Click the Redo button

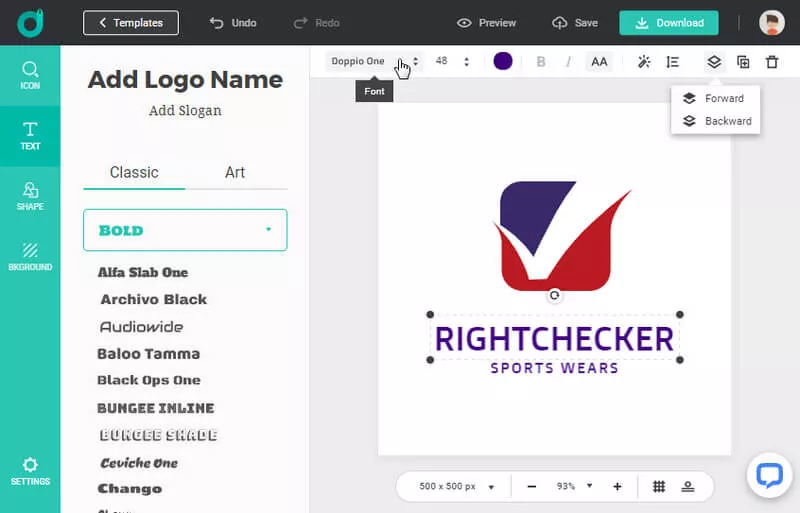[x=316, y=23]
